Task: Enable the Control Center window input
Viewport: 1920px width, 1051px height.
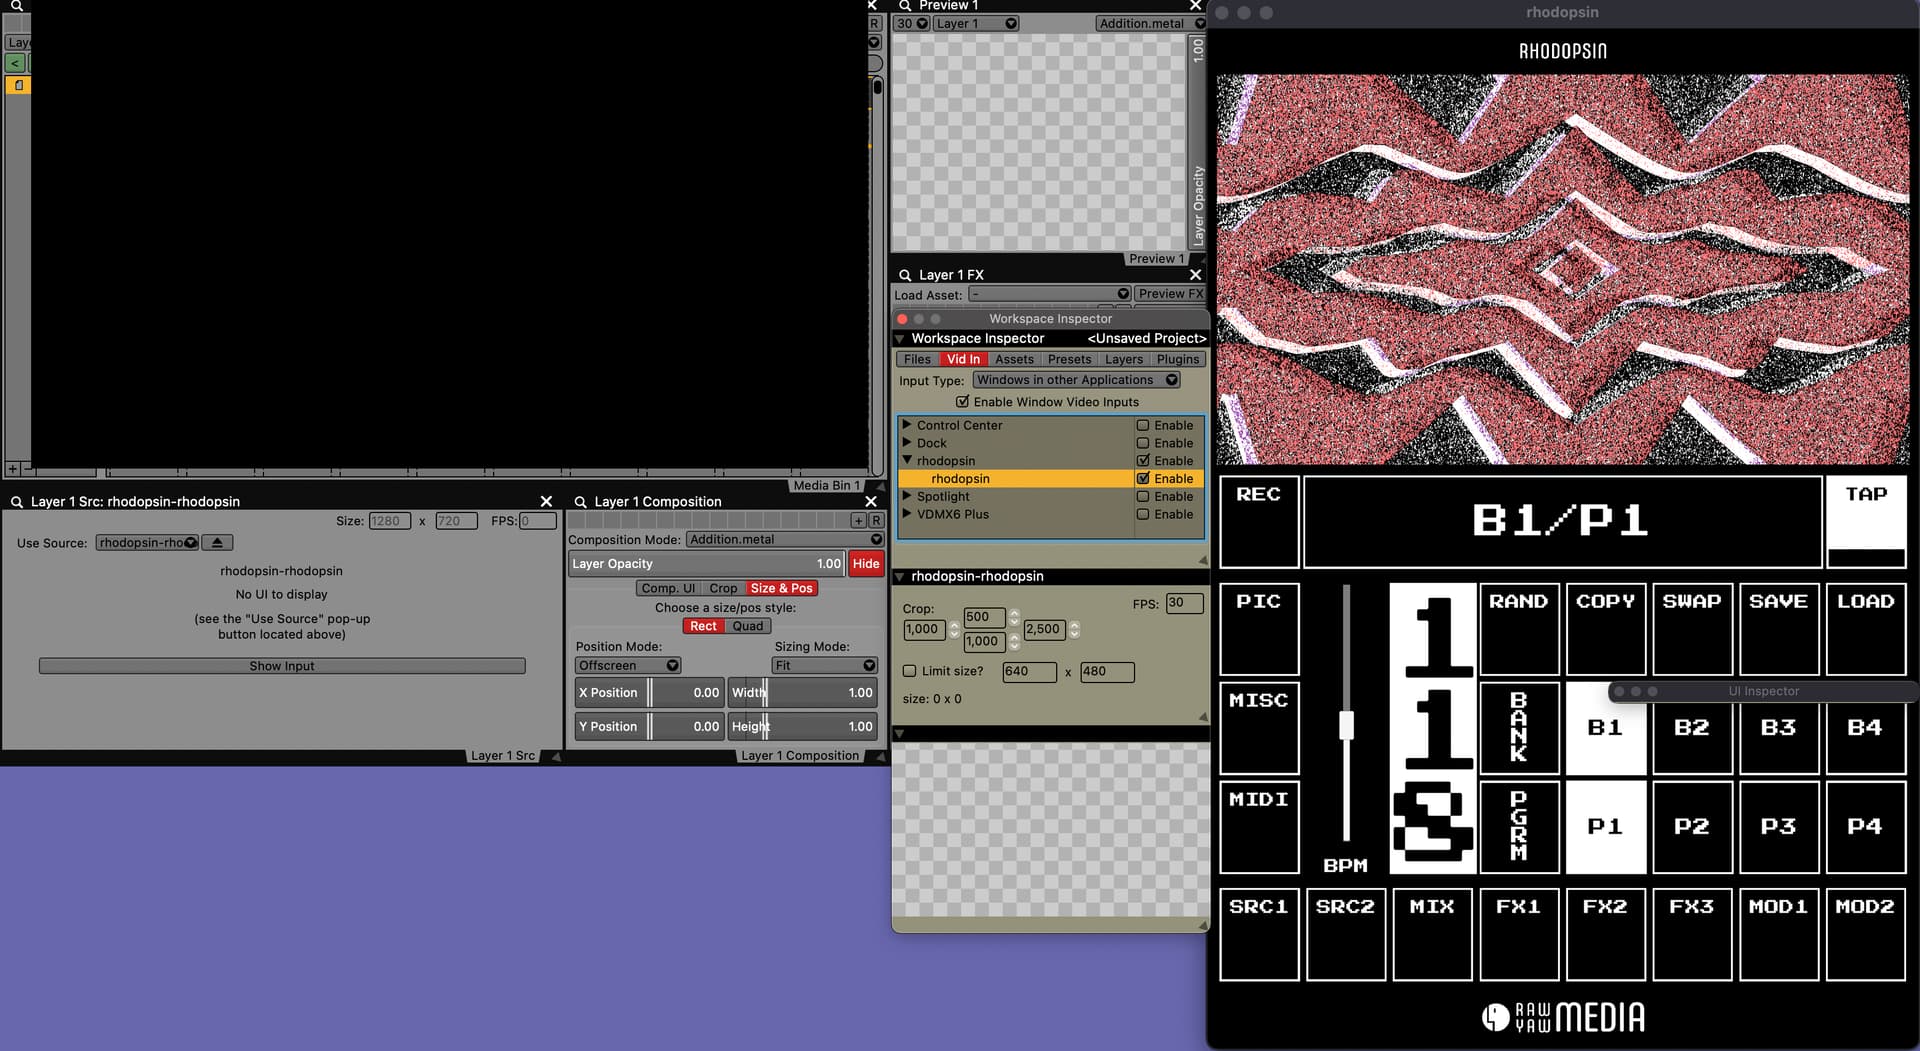Action: coord(1143,426)
